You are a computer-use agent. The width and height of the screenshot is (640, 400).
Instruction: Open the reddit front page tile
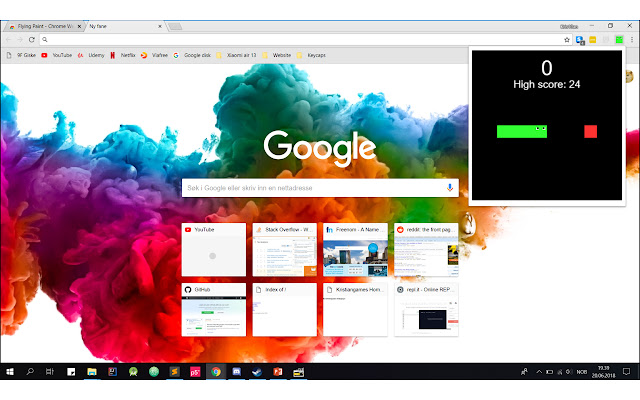(x=426, y=249)
